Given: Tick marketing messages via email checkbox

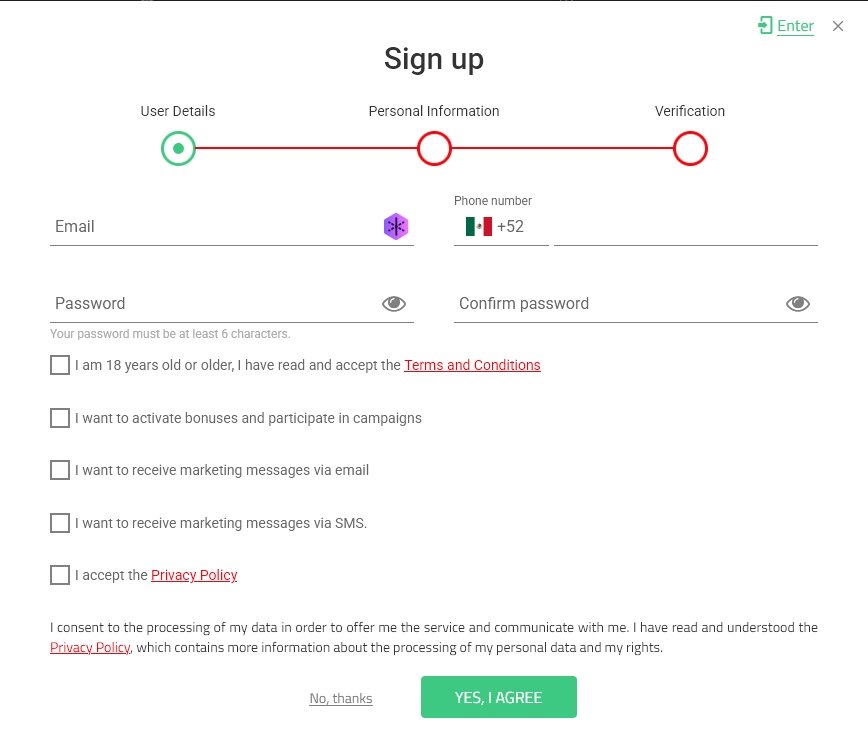Looking at the screenshot, I should click(60, 470).
